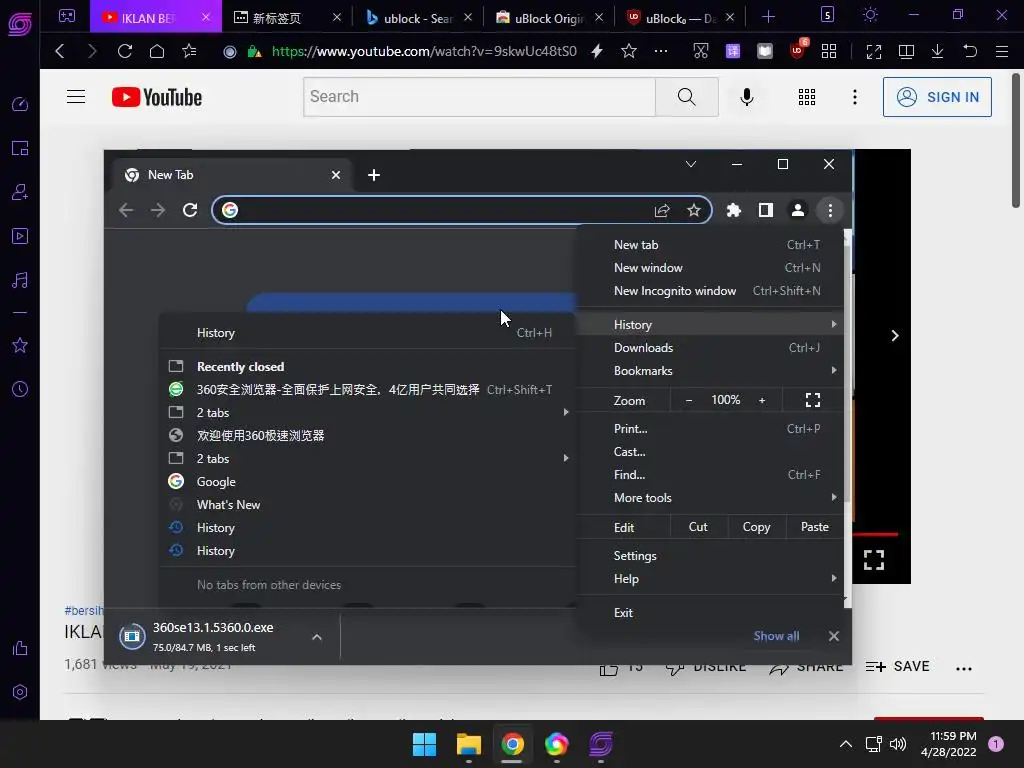Click Chrome icon on the taskbar
This screenshot has height=768, width=1024.
pos(512,744)
